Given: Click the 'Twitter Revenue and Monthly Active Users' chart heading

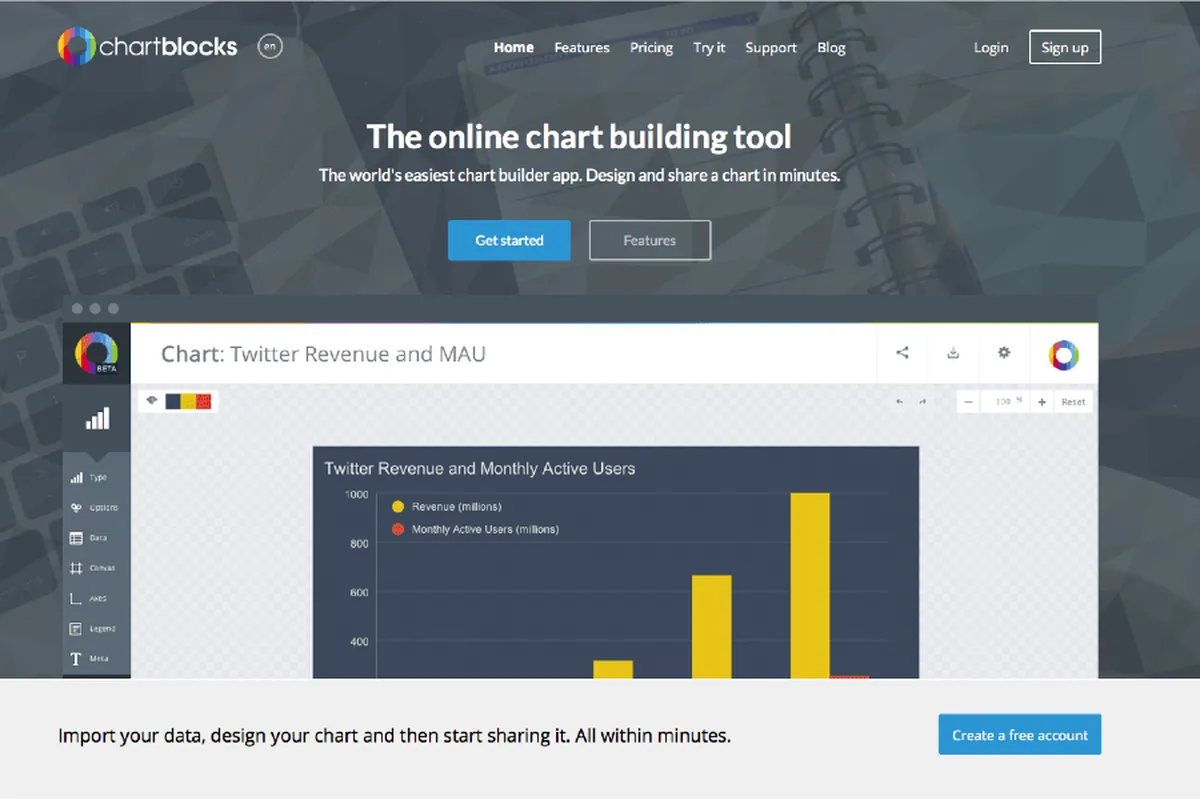Looking at the screenshot, I should click(x=479, y=468).
